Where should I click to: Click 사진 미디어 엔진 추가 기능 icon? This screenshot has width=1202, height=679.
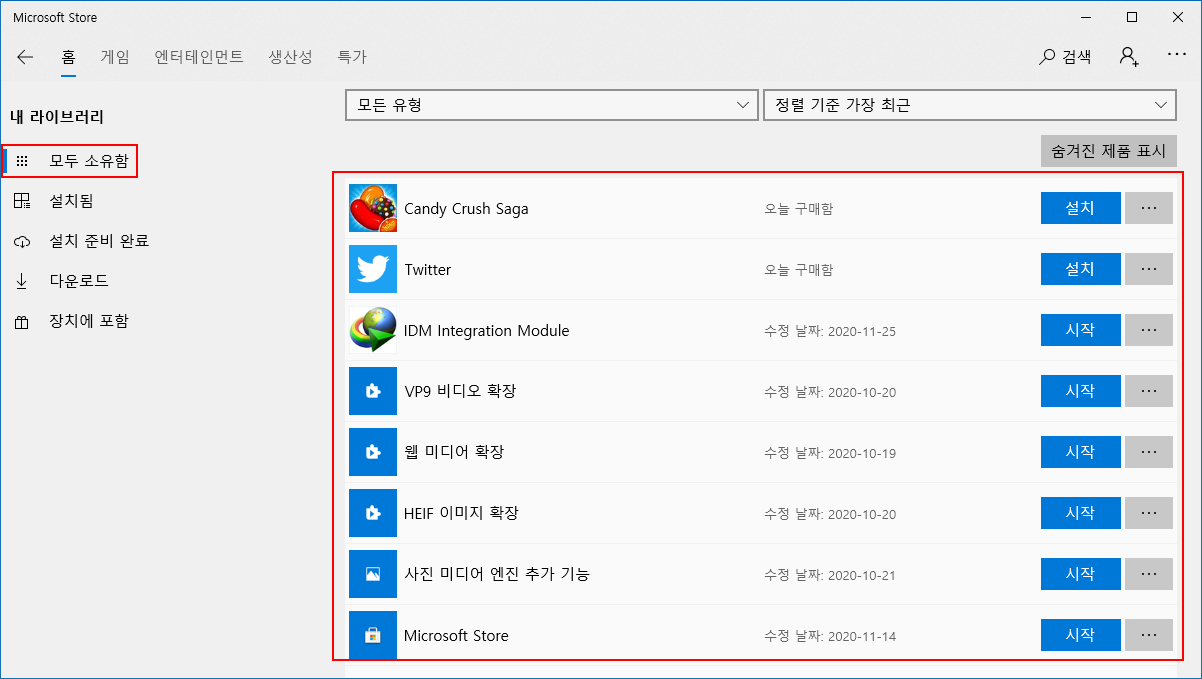[373, 574]
